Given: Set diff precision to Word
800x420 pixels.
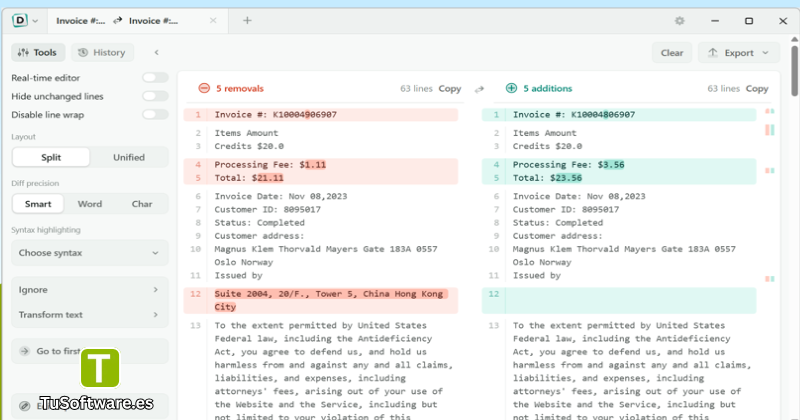Looking at the screenshot, I should click(90, 204).
